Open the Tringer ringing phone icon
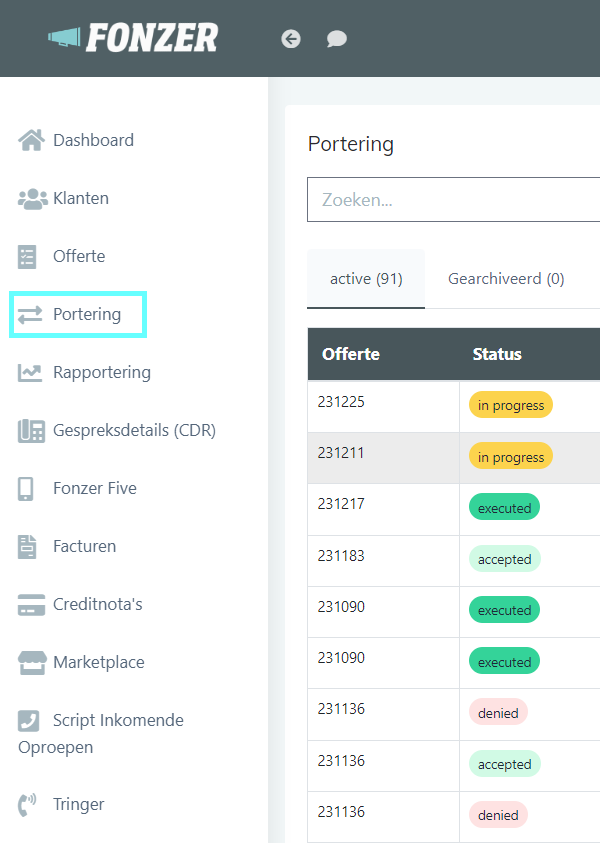 [27, 805]
